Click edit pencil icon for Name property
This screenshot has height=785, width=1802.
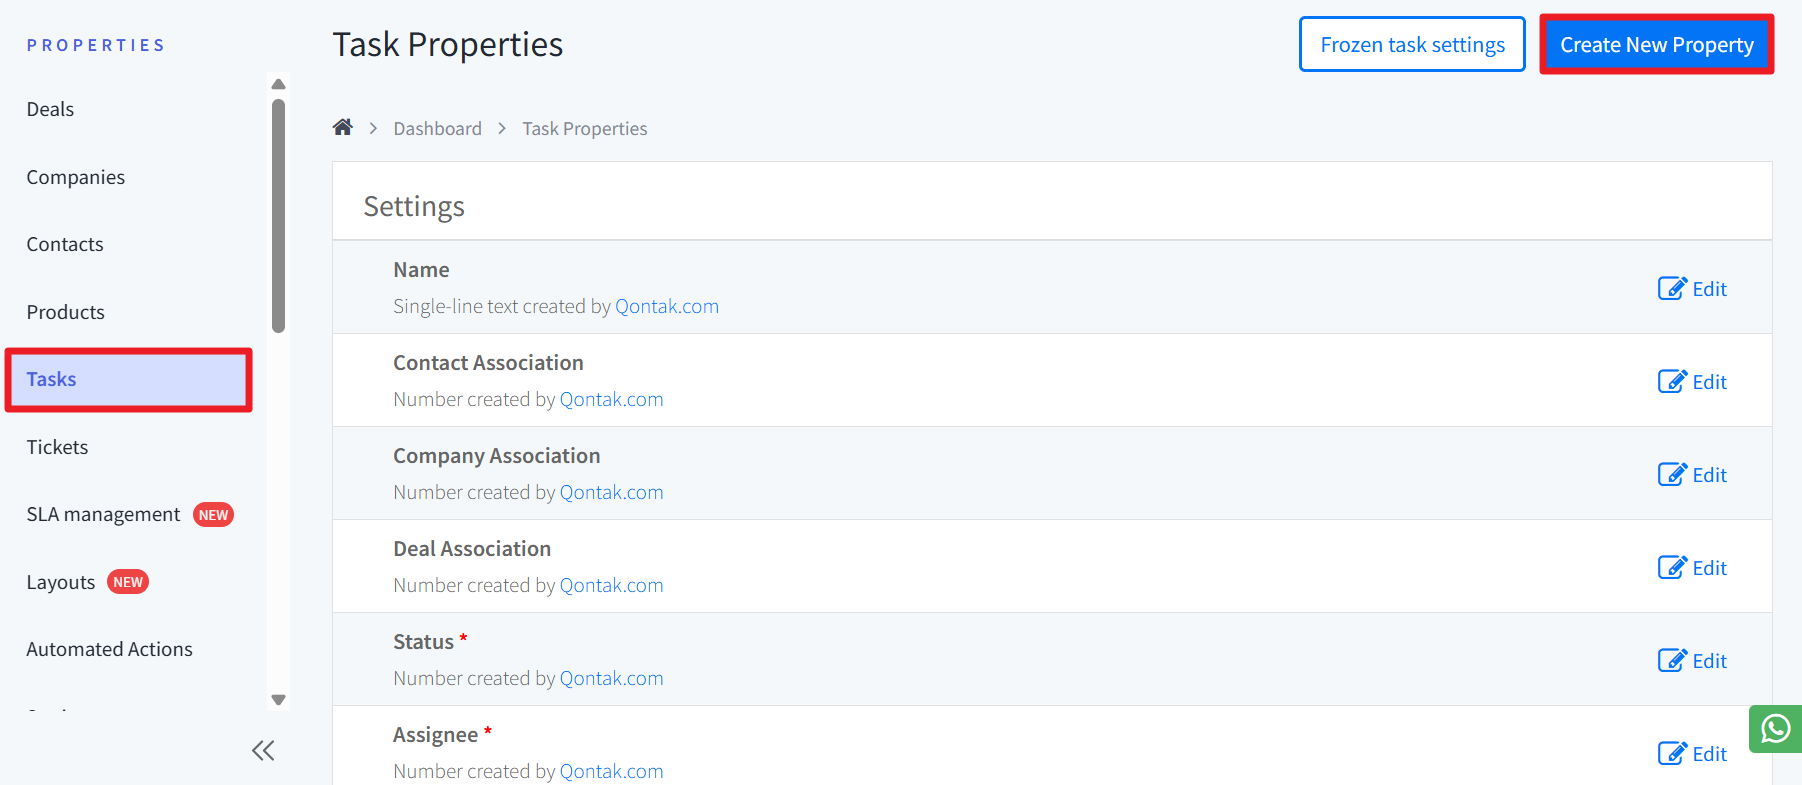click(x=1672, y=289)
